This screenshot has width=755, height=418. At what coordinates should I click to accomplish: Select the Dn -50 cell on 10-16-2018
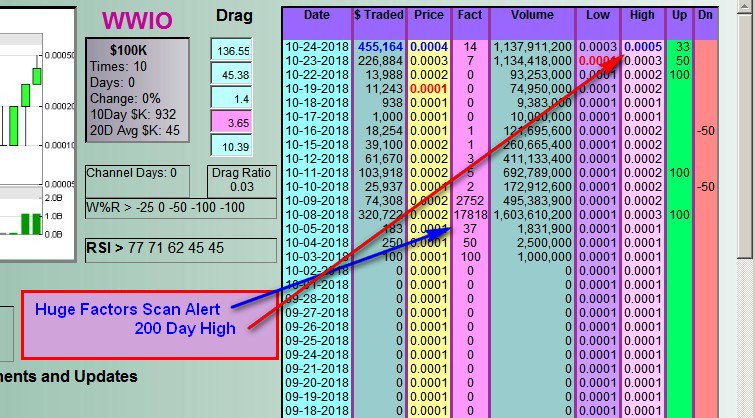[706, 131]
